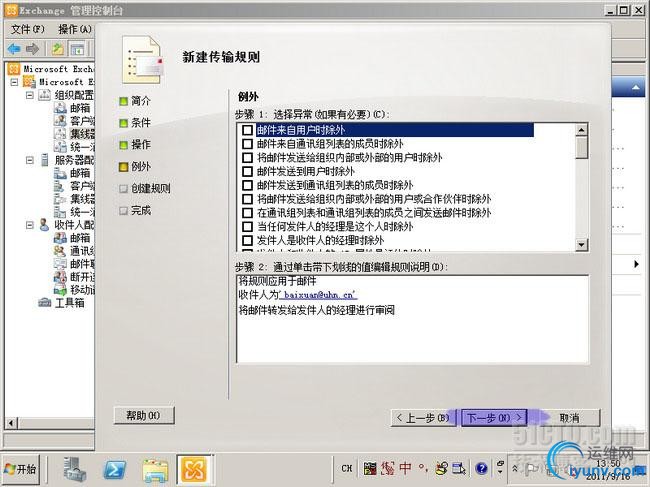This screenshot has width=650, height=487.
Task: Check 将邮件发送给...用户或合作伙伴时除外
Action: tap(247, 199)
